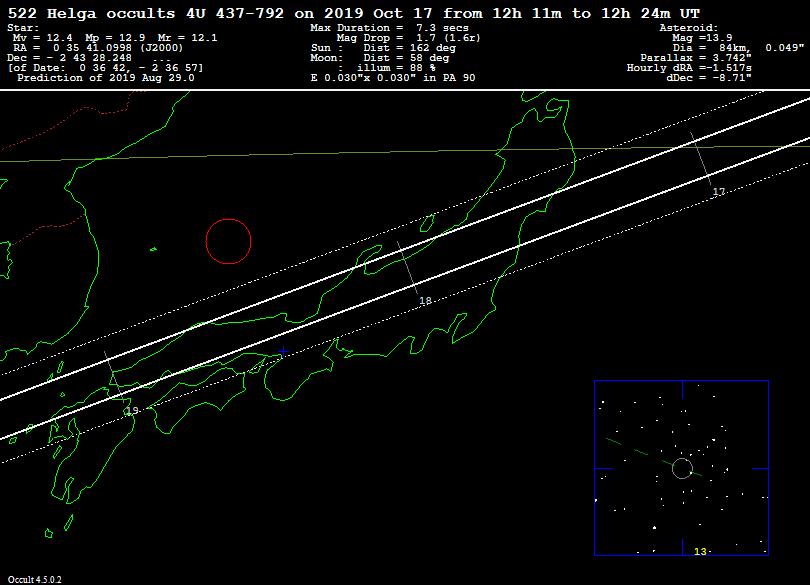
Task: Click the 'Occult 4.5.0.2' version label
Action: tap(34, 579)
